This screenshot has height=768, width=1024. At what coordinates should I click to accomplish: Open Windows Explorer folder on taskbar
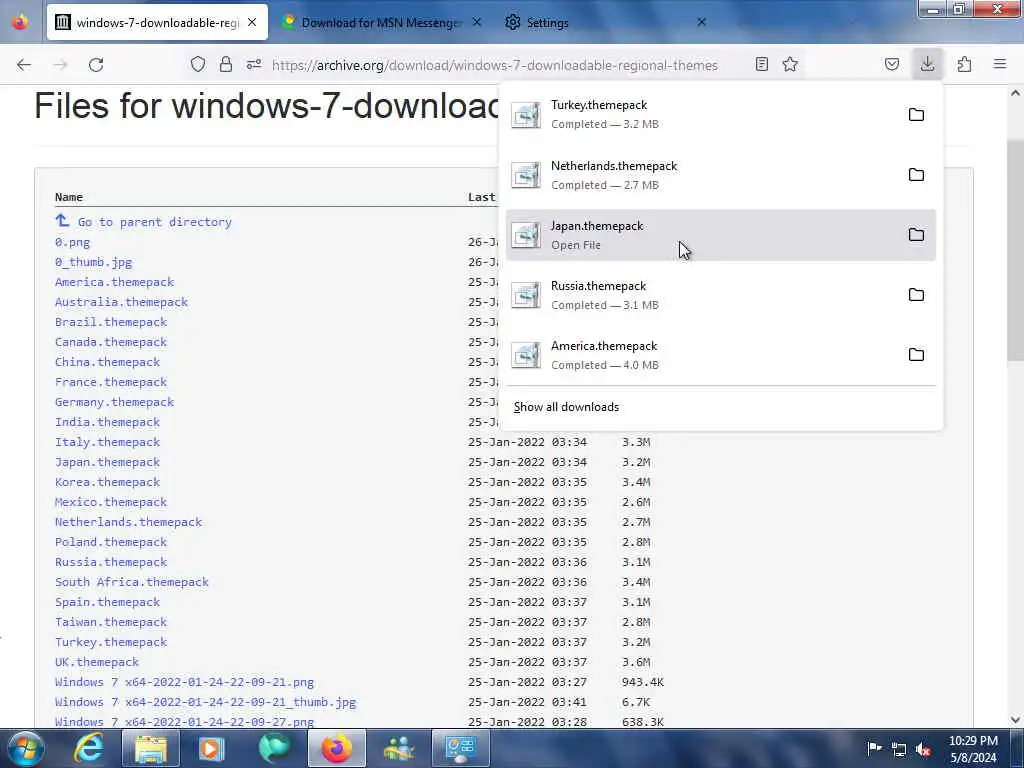(x=150, y=748)
